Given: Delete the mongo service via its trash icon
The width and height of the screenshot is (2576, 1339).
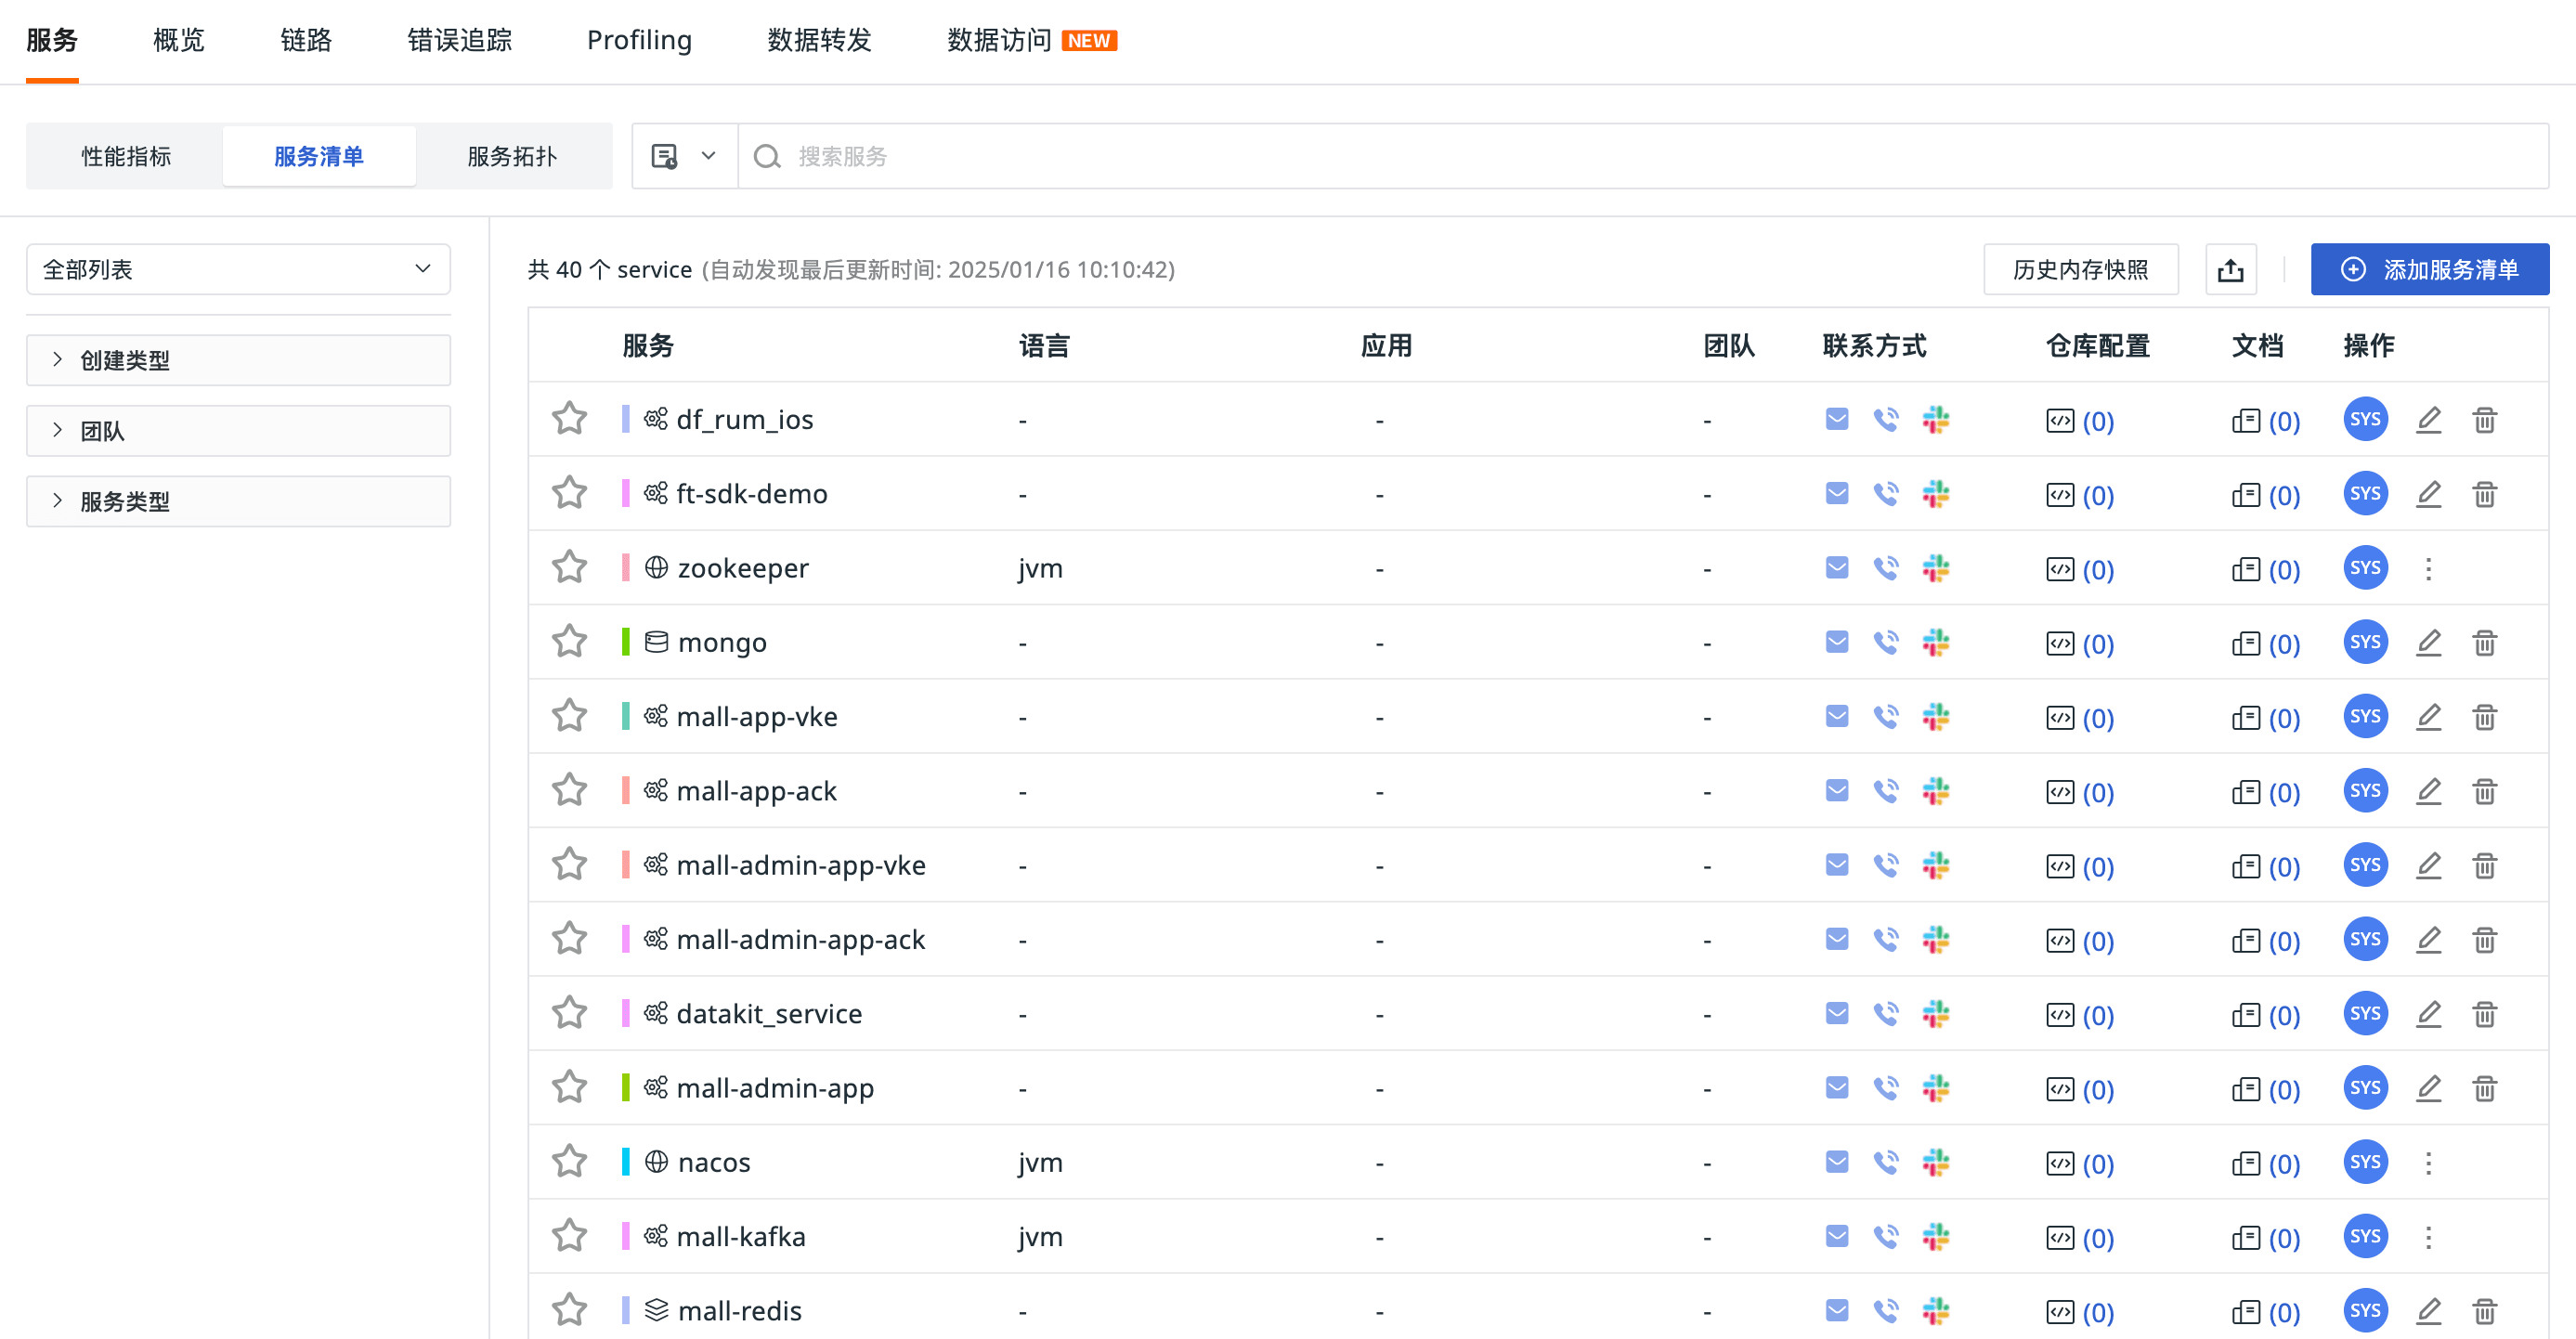Looking at the screenshot, I should click(2484, 643).
